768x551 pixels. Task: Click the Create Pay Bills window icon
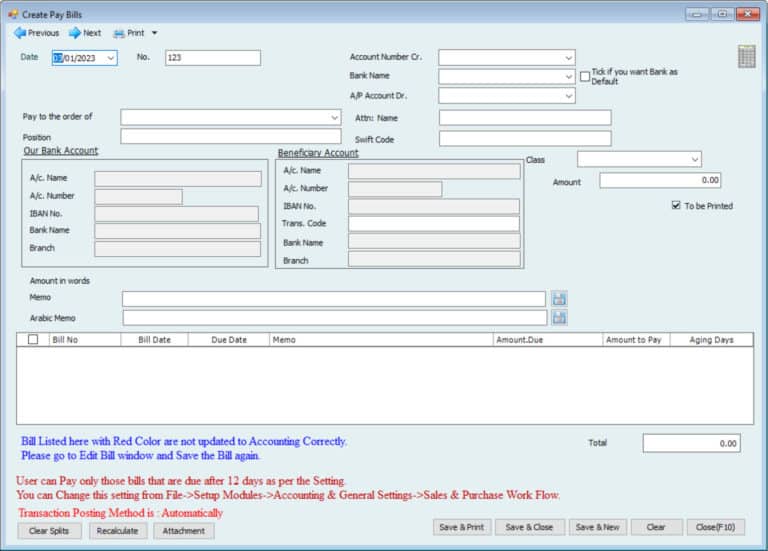(12, 13)
